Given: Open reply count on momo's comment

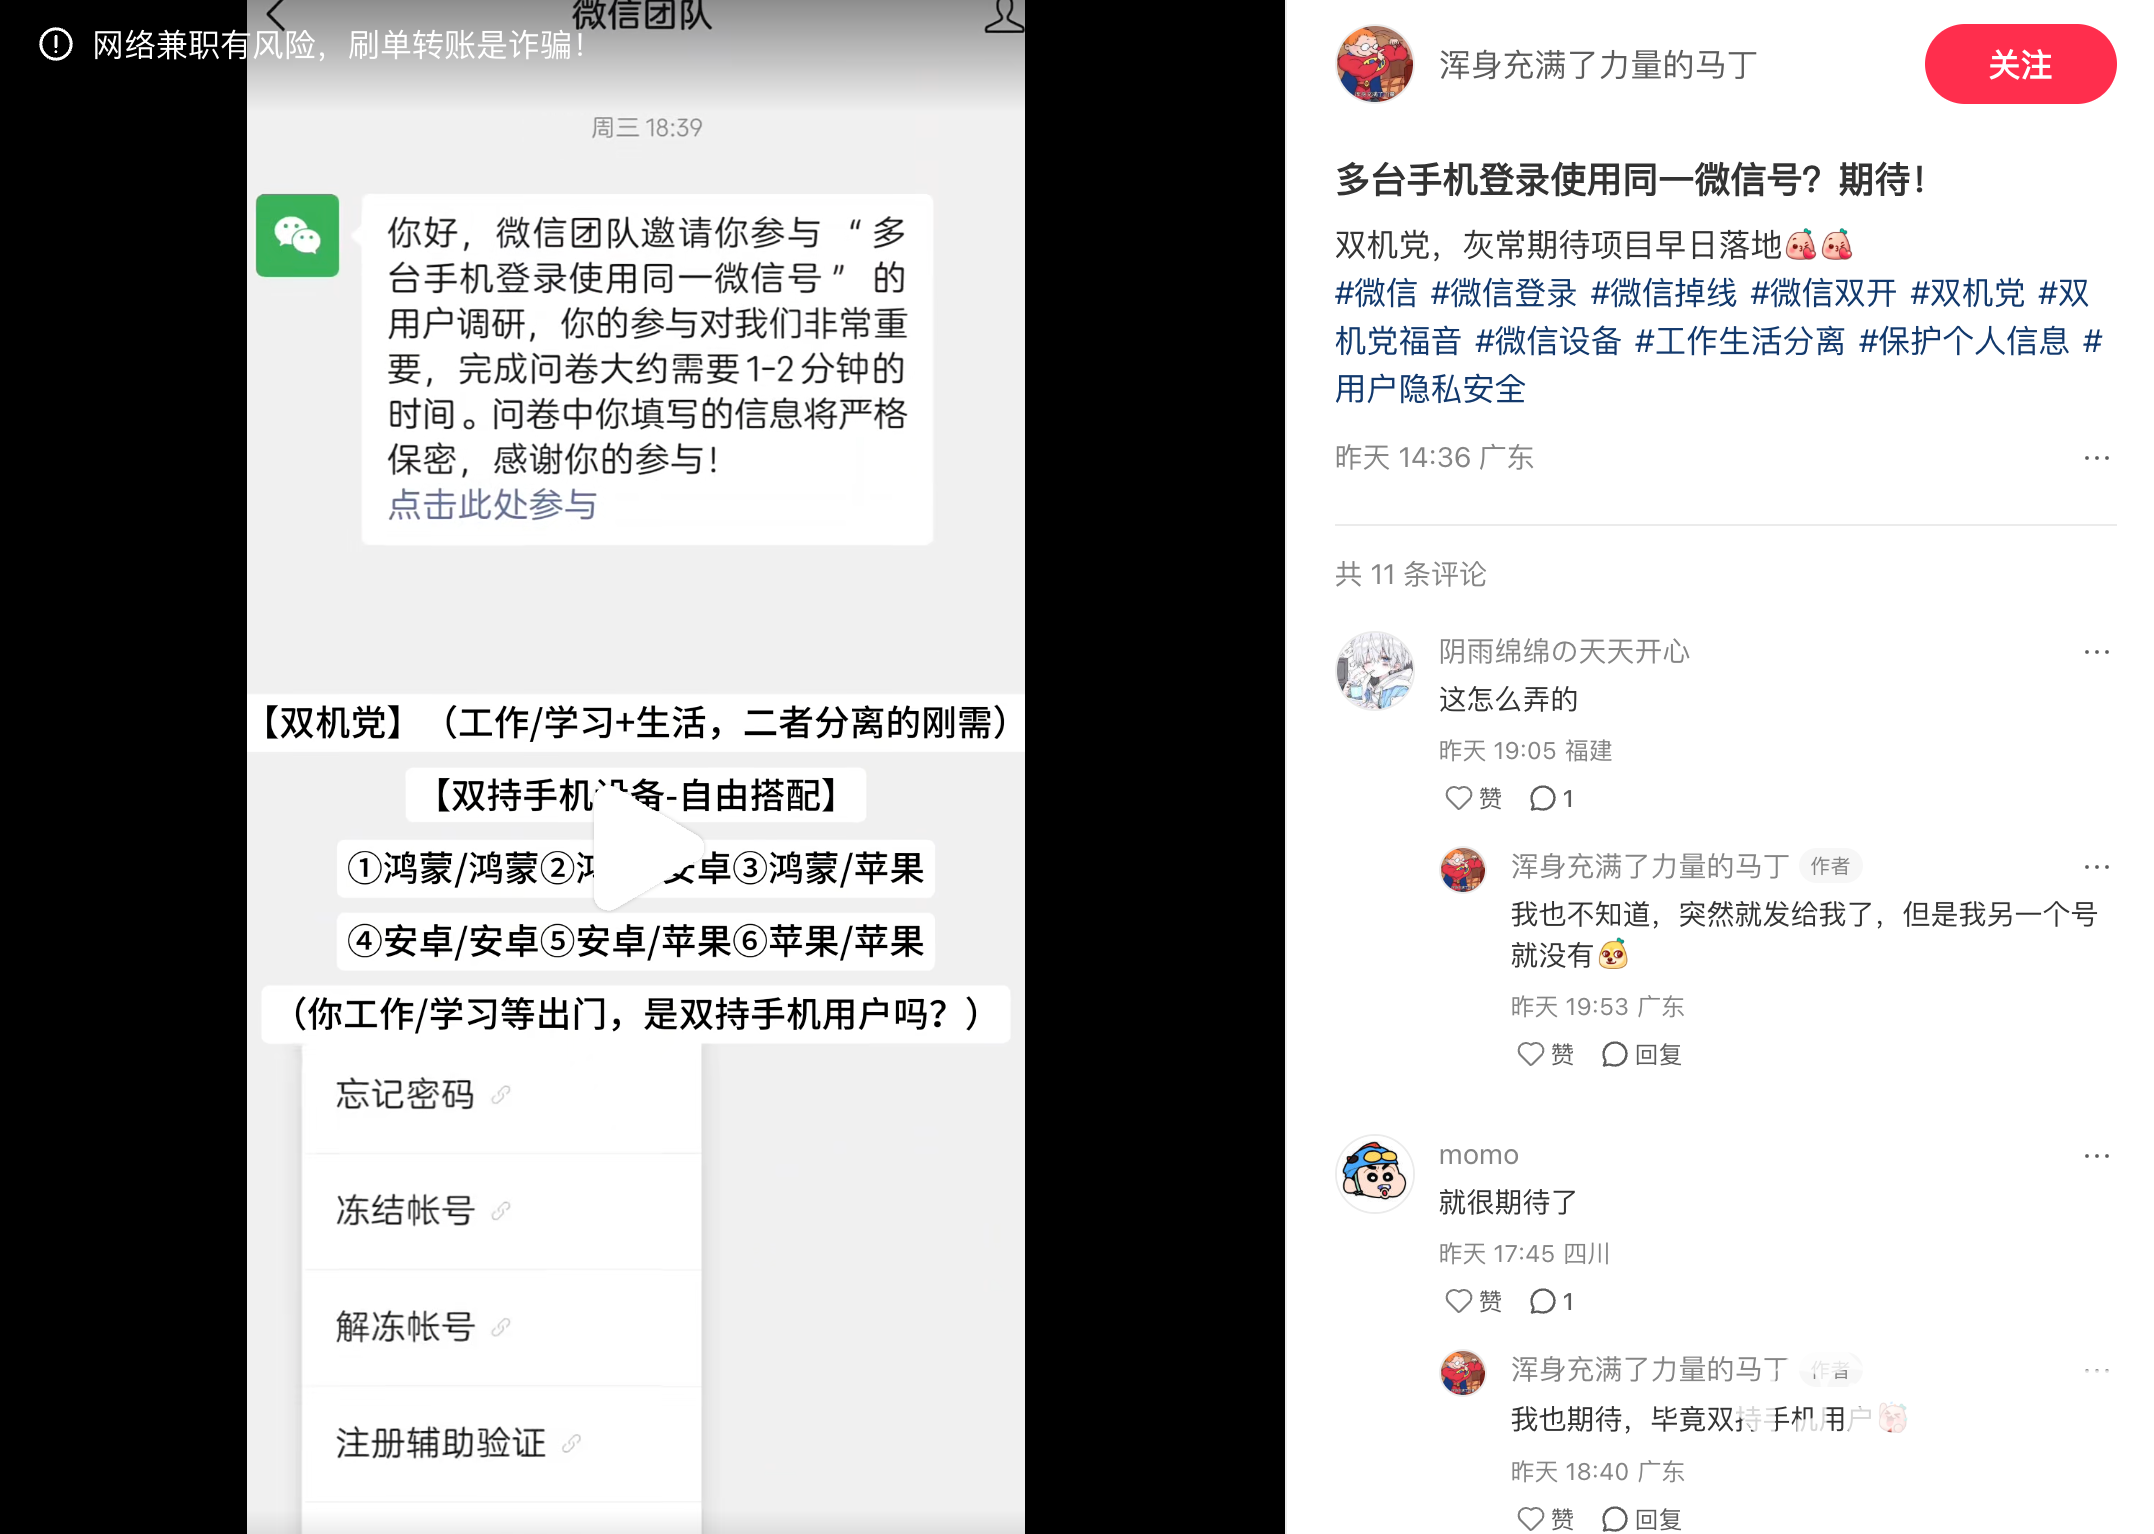Looking at the screenshot, I should pos(1551,1301).
